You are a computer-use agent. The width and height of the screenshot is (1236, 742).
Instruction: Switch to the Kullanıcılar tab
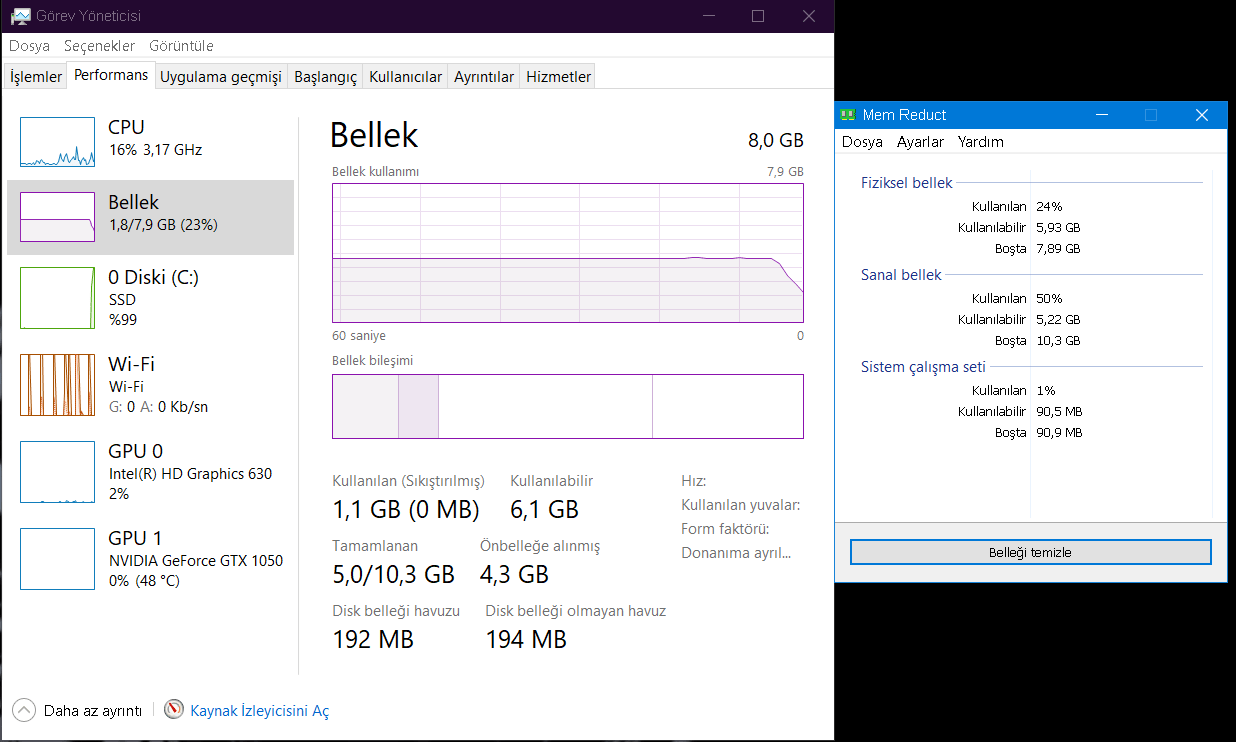click(405, 77)
